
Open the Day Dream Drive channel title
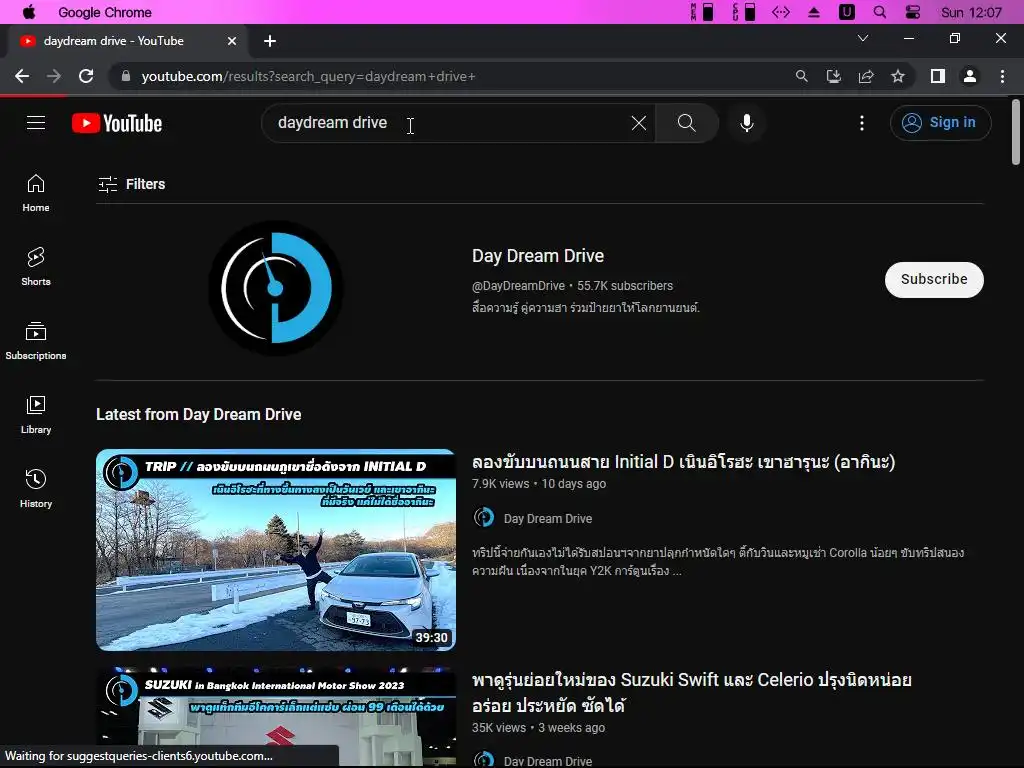pos(537,256)
